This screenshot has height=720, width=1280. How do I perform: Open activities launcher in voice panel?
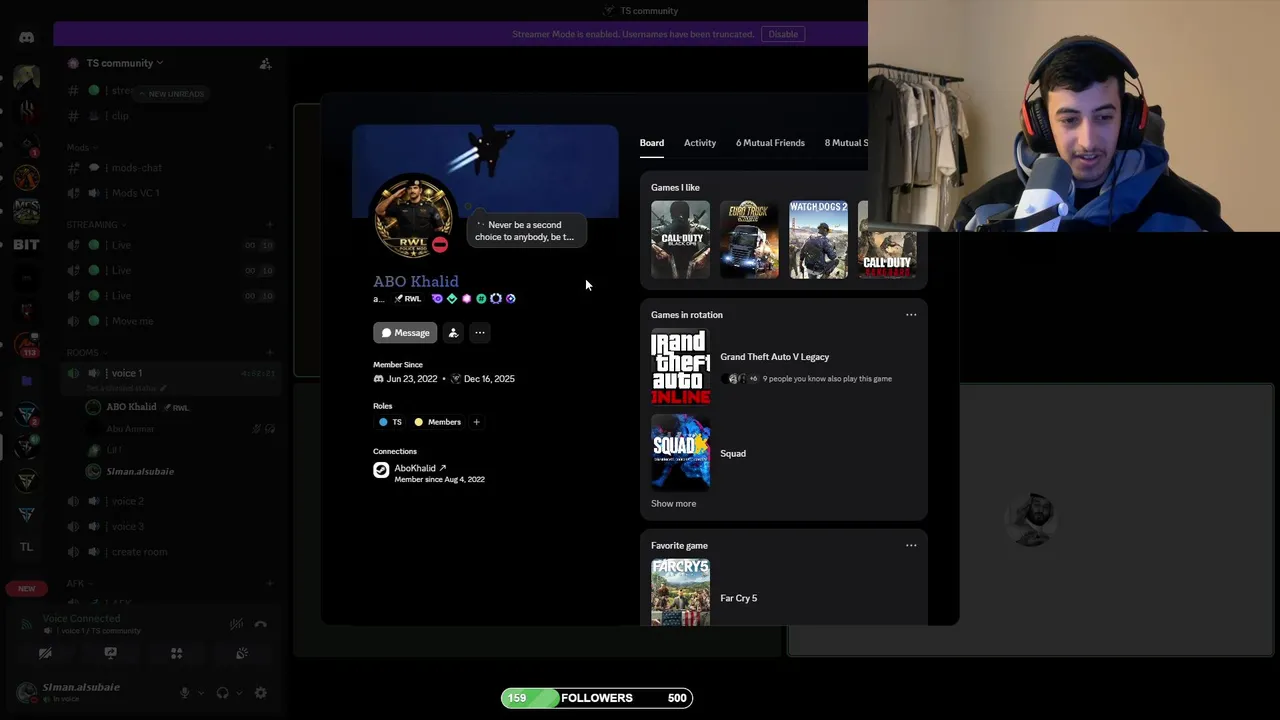tap(176, 653)
